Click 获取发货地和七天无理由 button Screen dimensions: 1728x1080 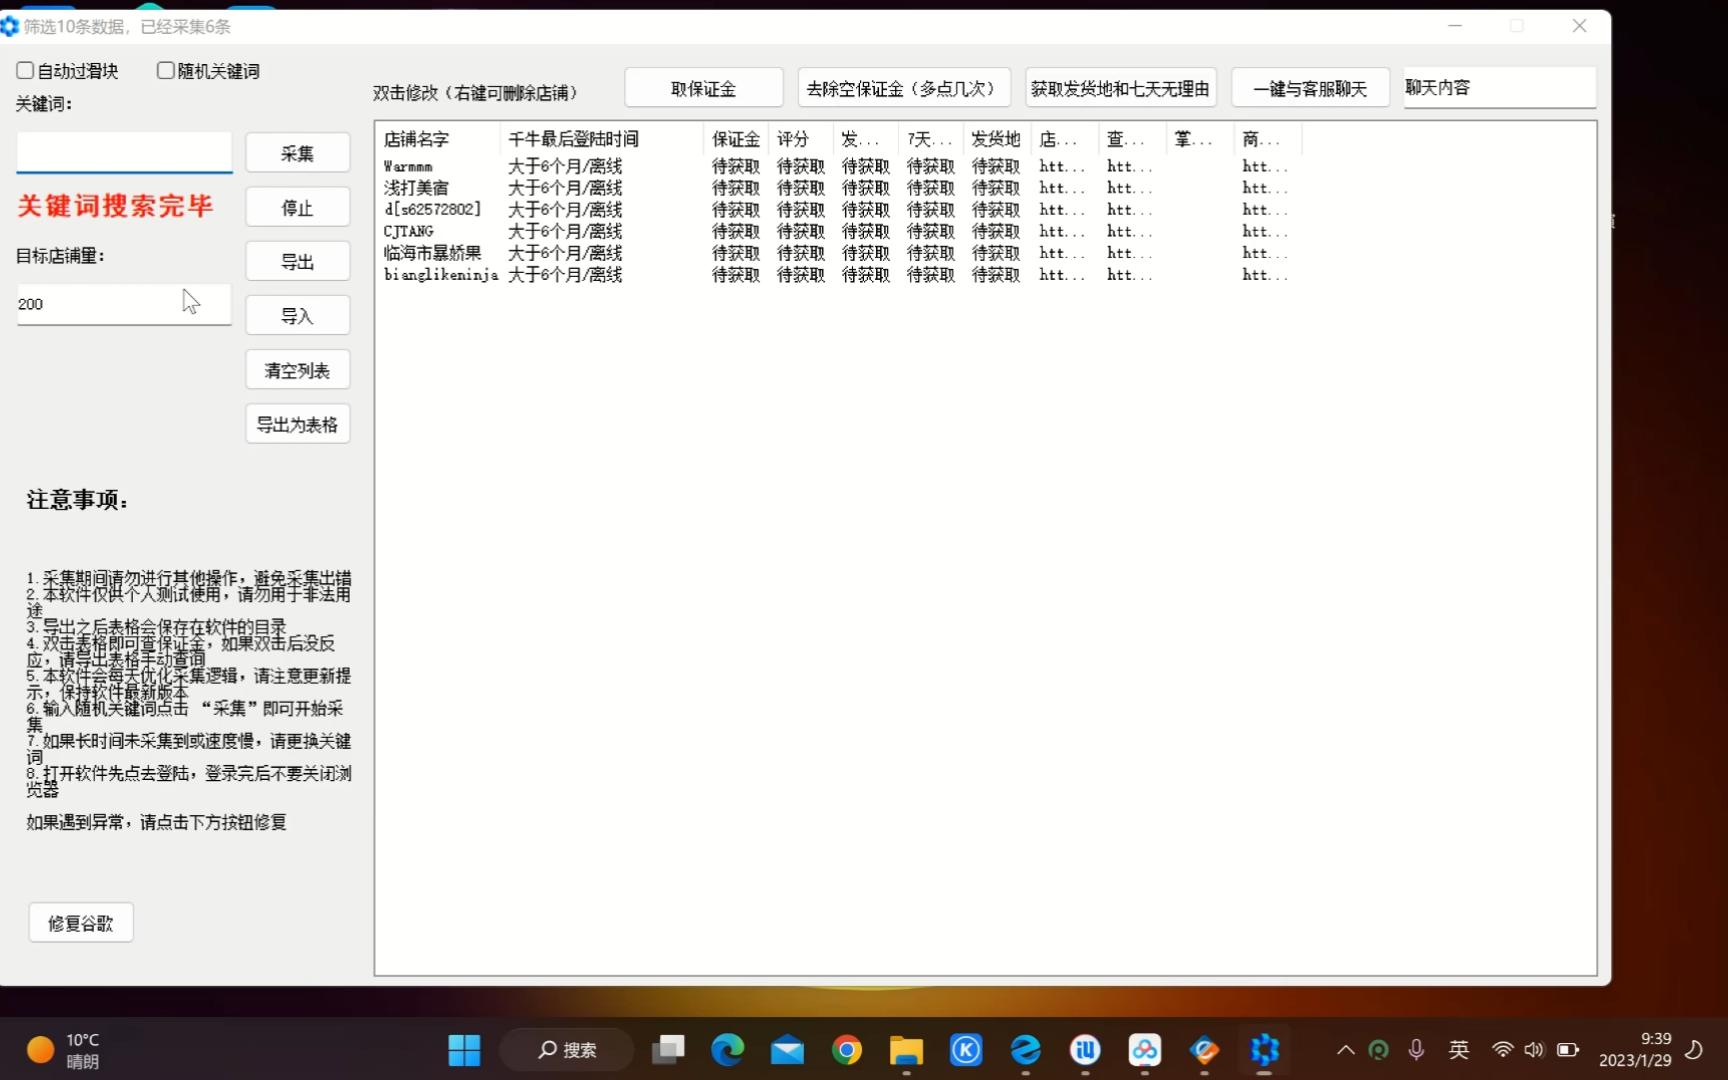(1120, 88)
